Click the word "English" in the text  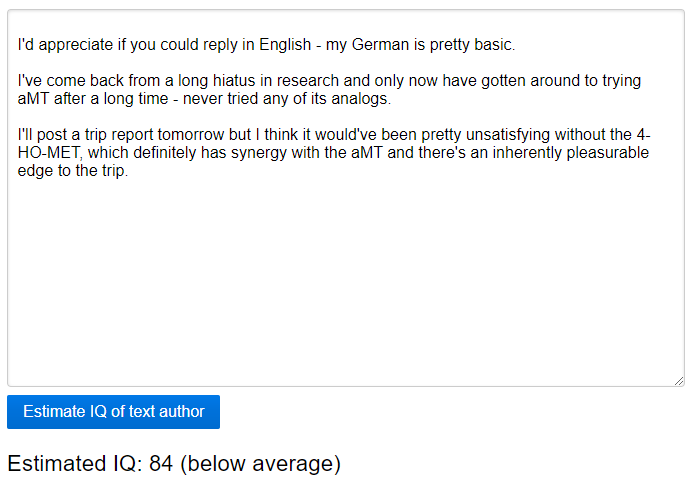[x=285, y=45]
